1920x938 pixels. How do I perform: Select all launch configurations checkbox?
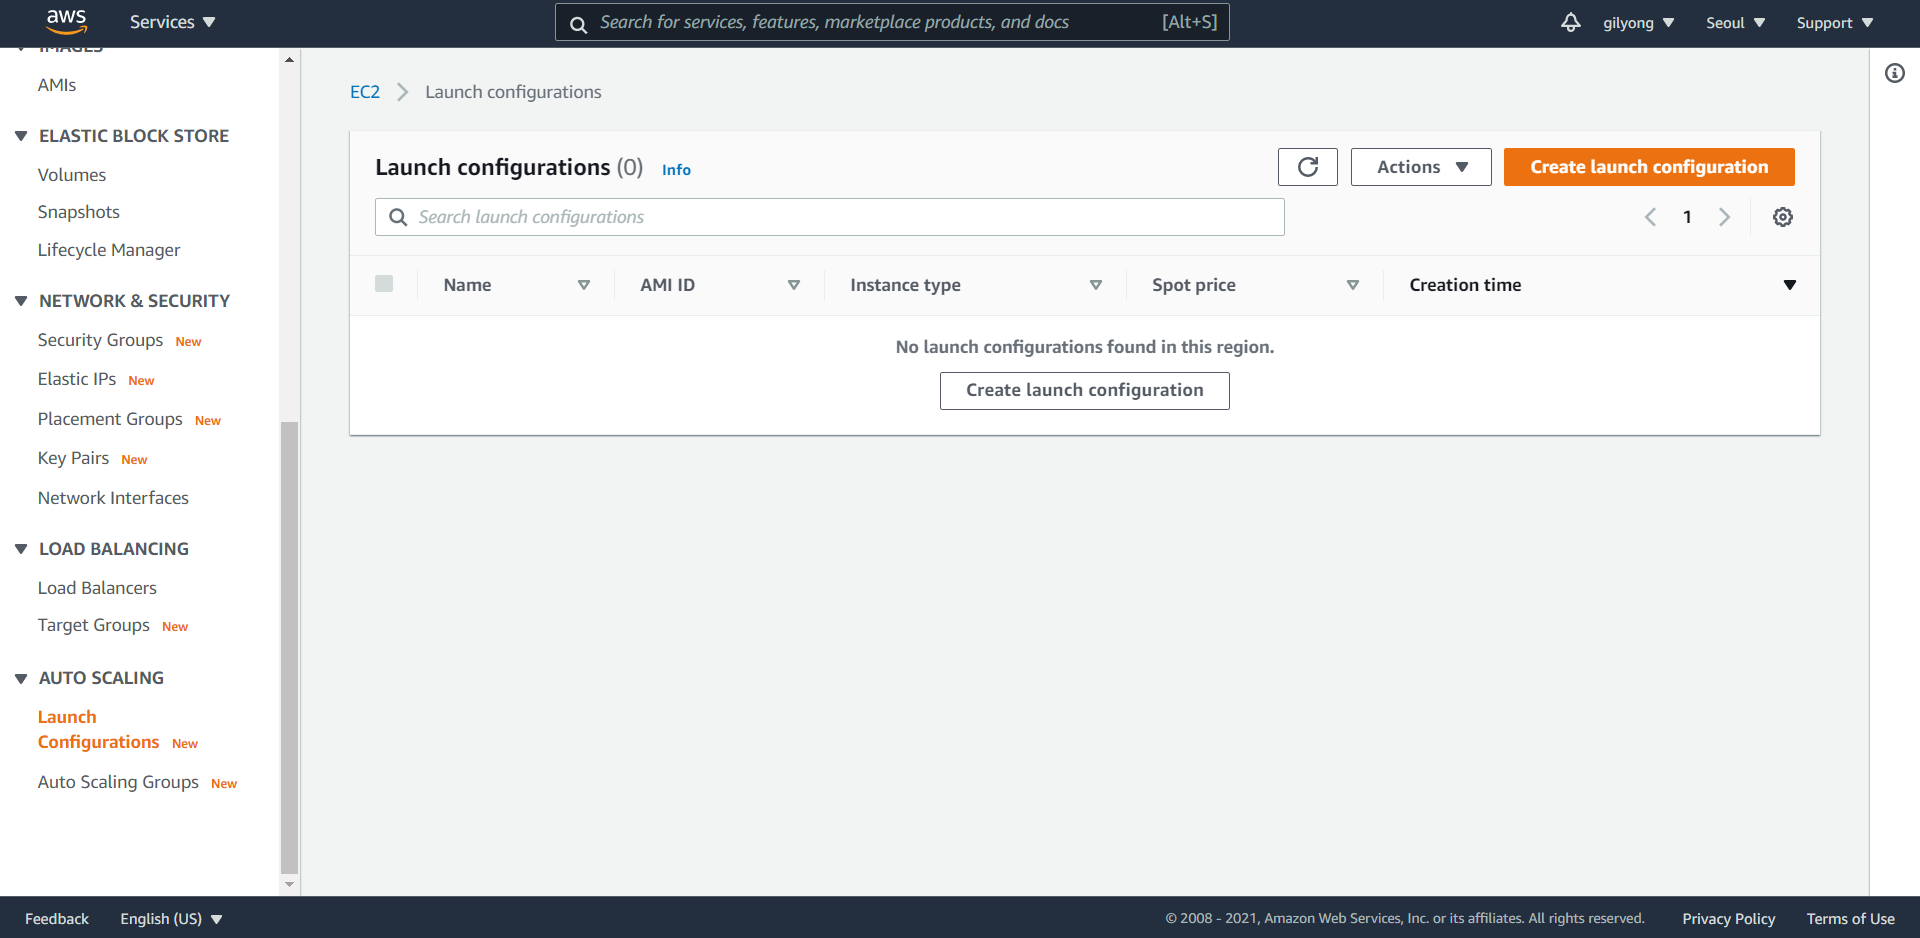point(384,284)
